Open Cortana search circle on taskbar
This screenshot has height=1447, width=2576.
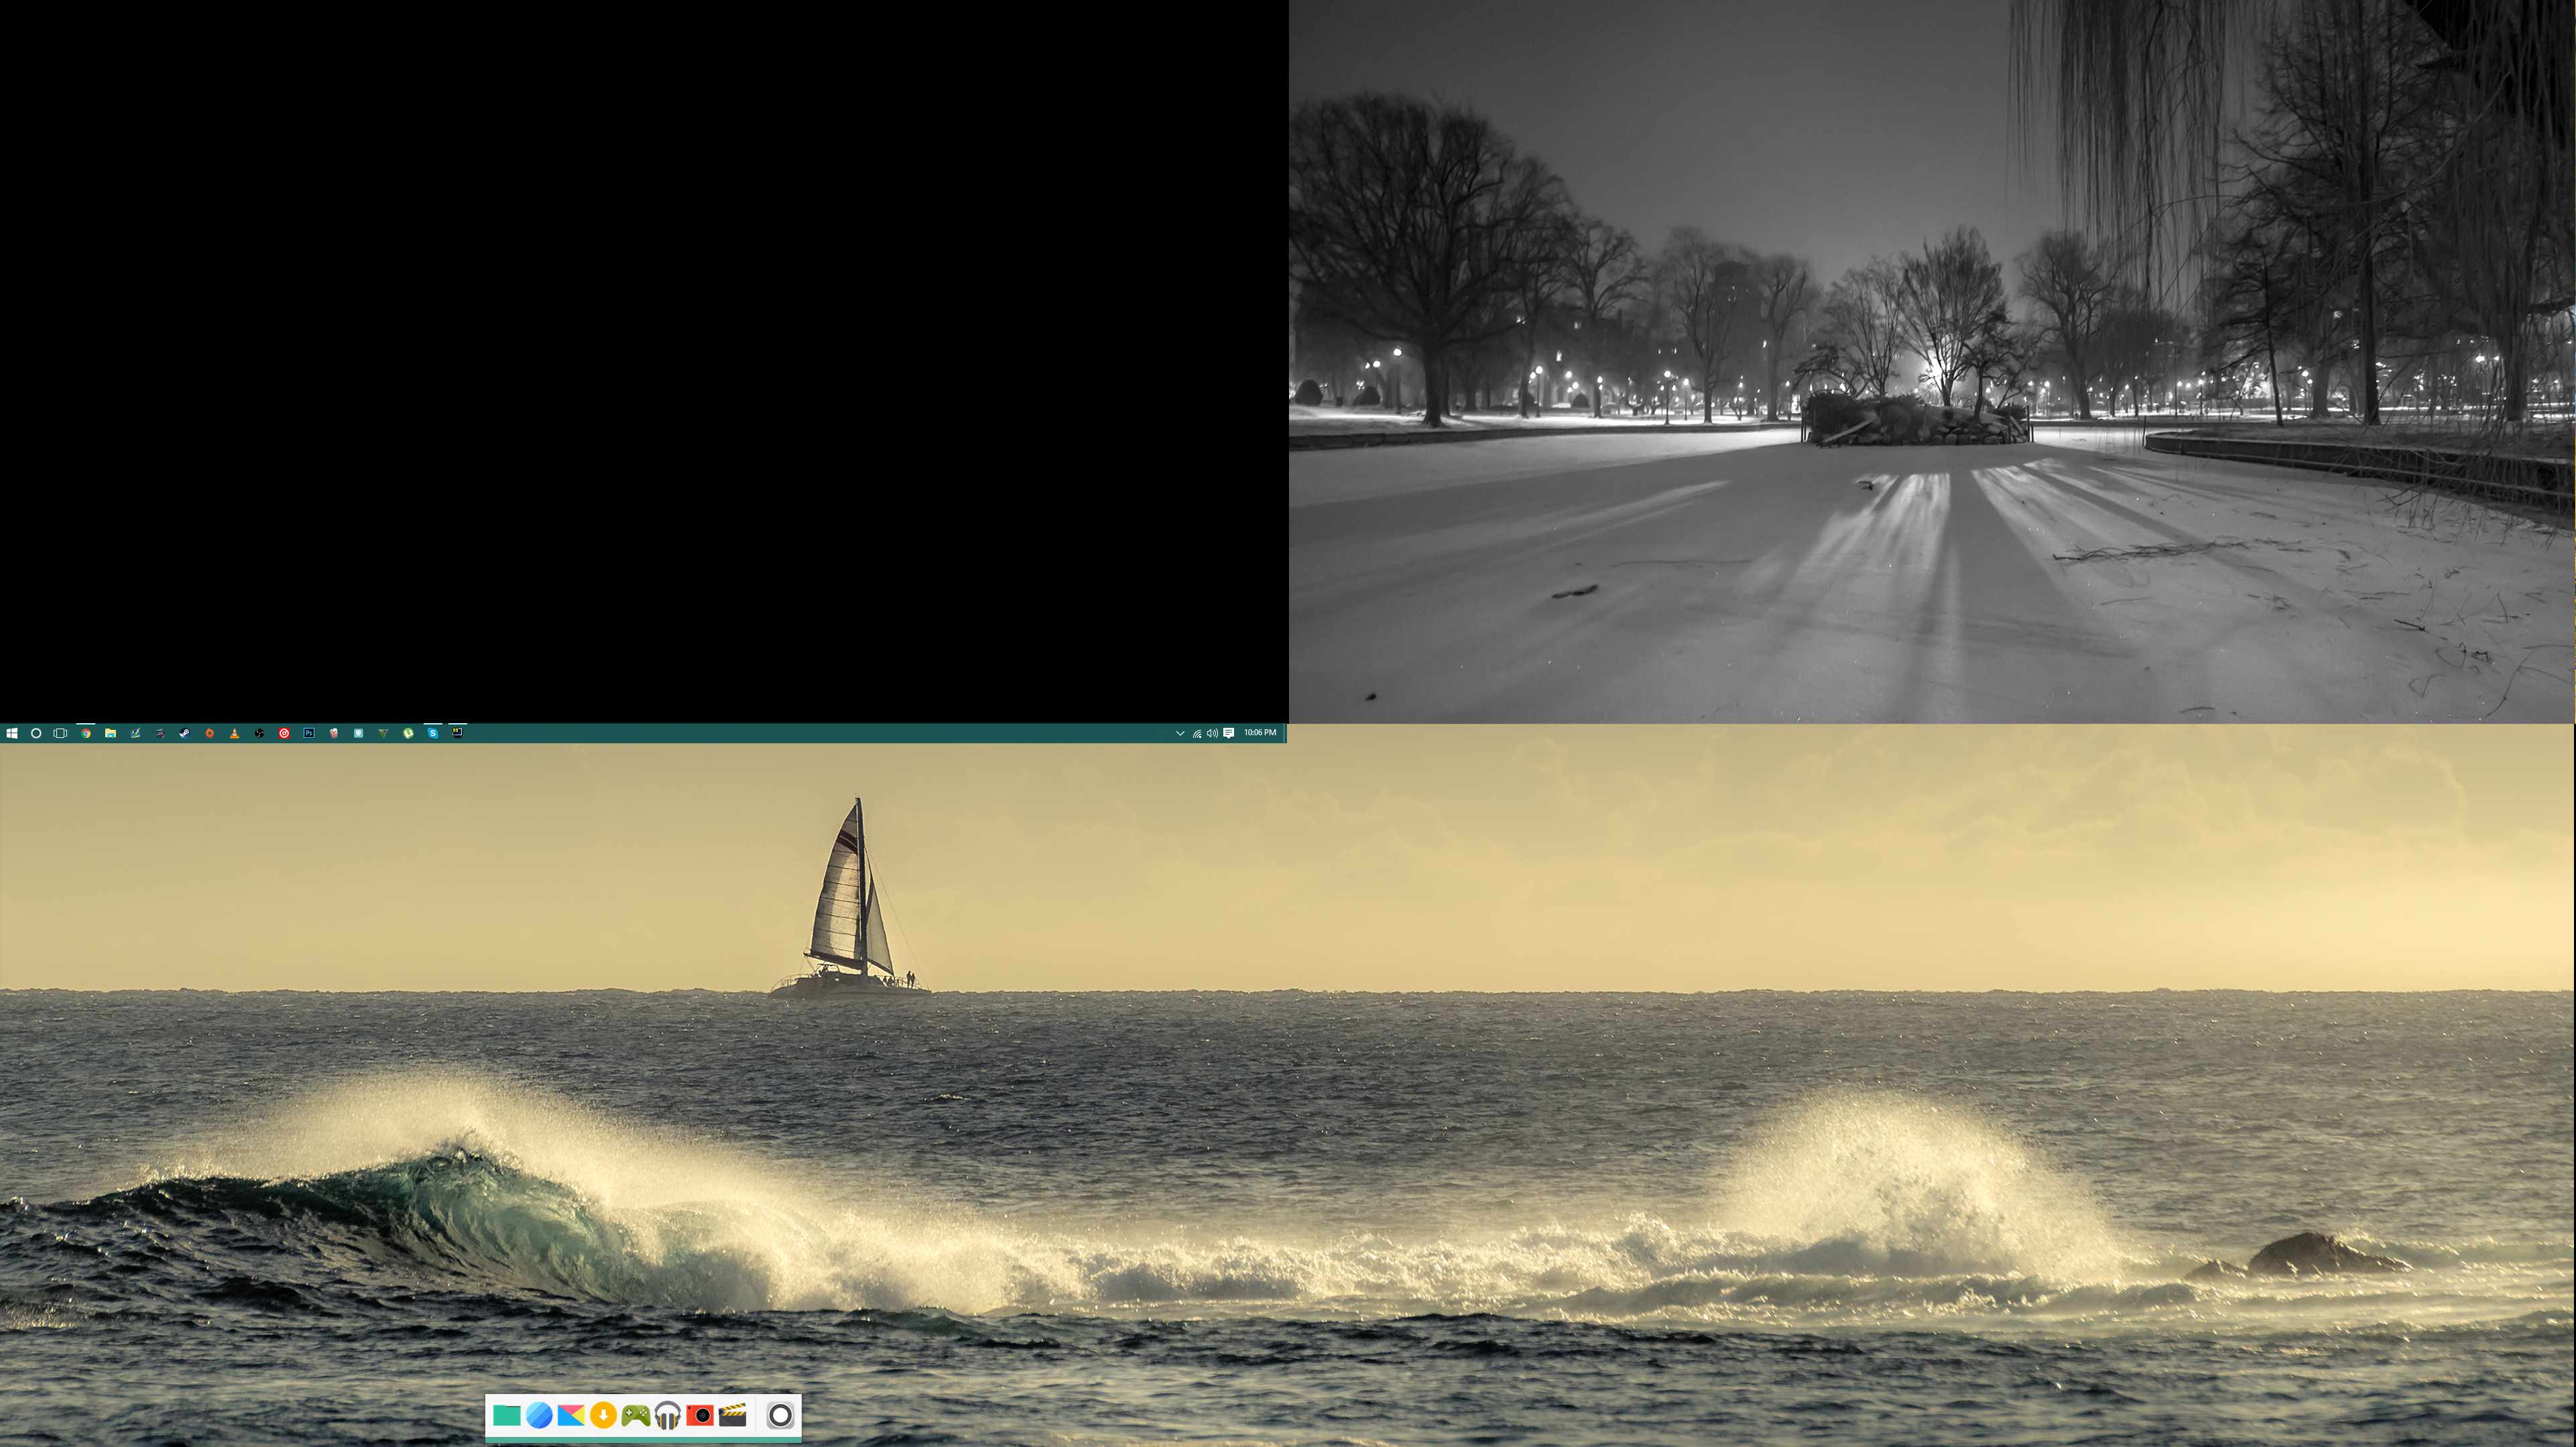click(36, 733)
